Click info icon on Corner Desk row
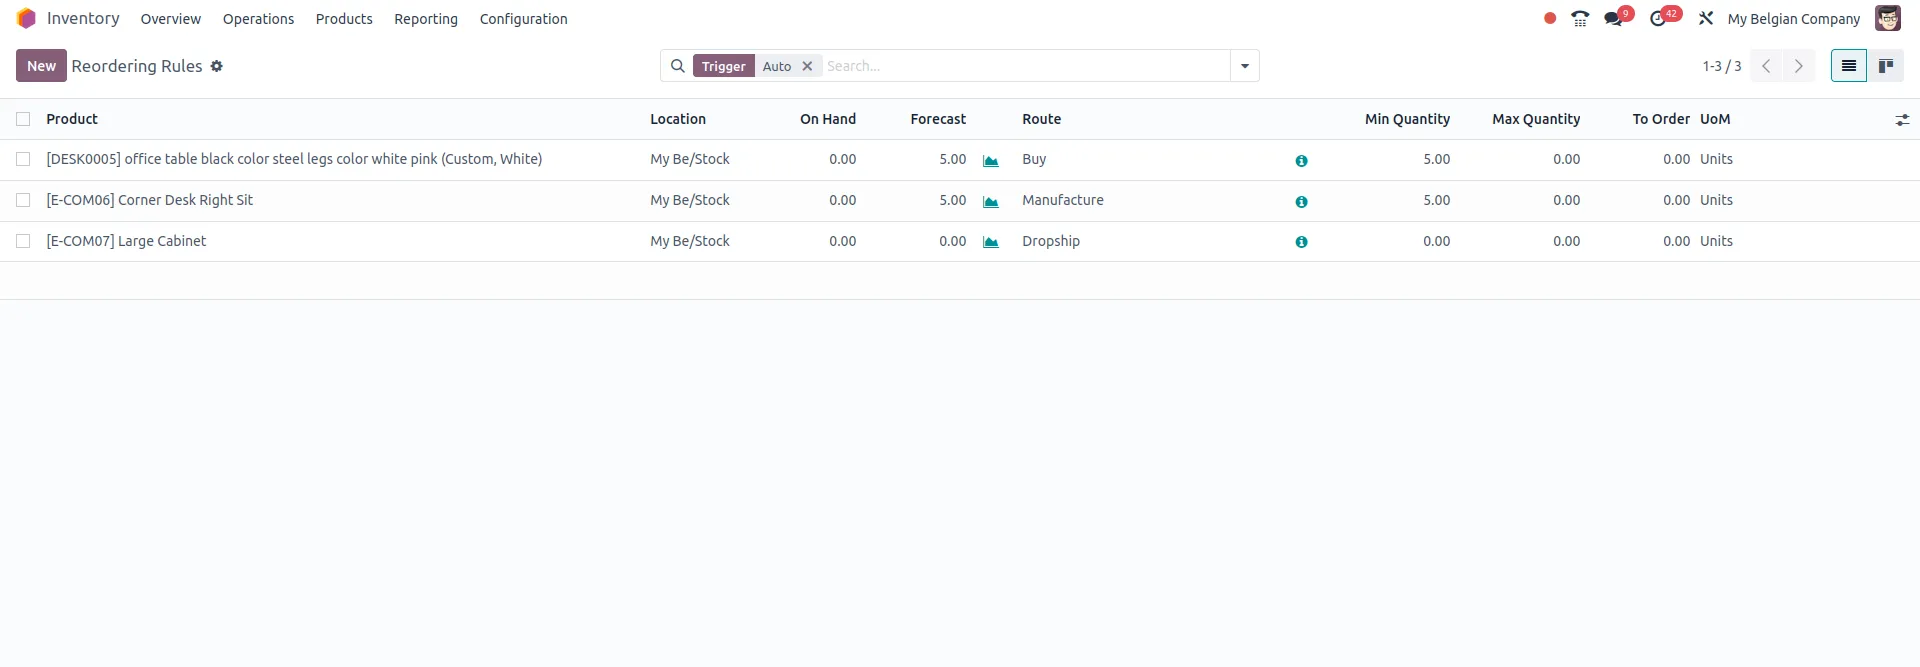 (1301, 201)
